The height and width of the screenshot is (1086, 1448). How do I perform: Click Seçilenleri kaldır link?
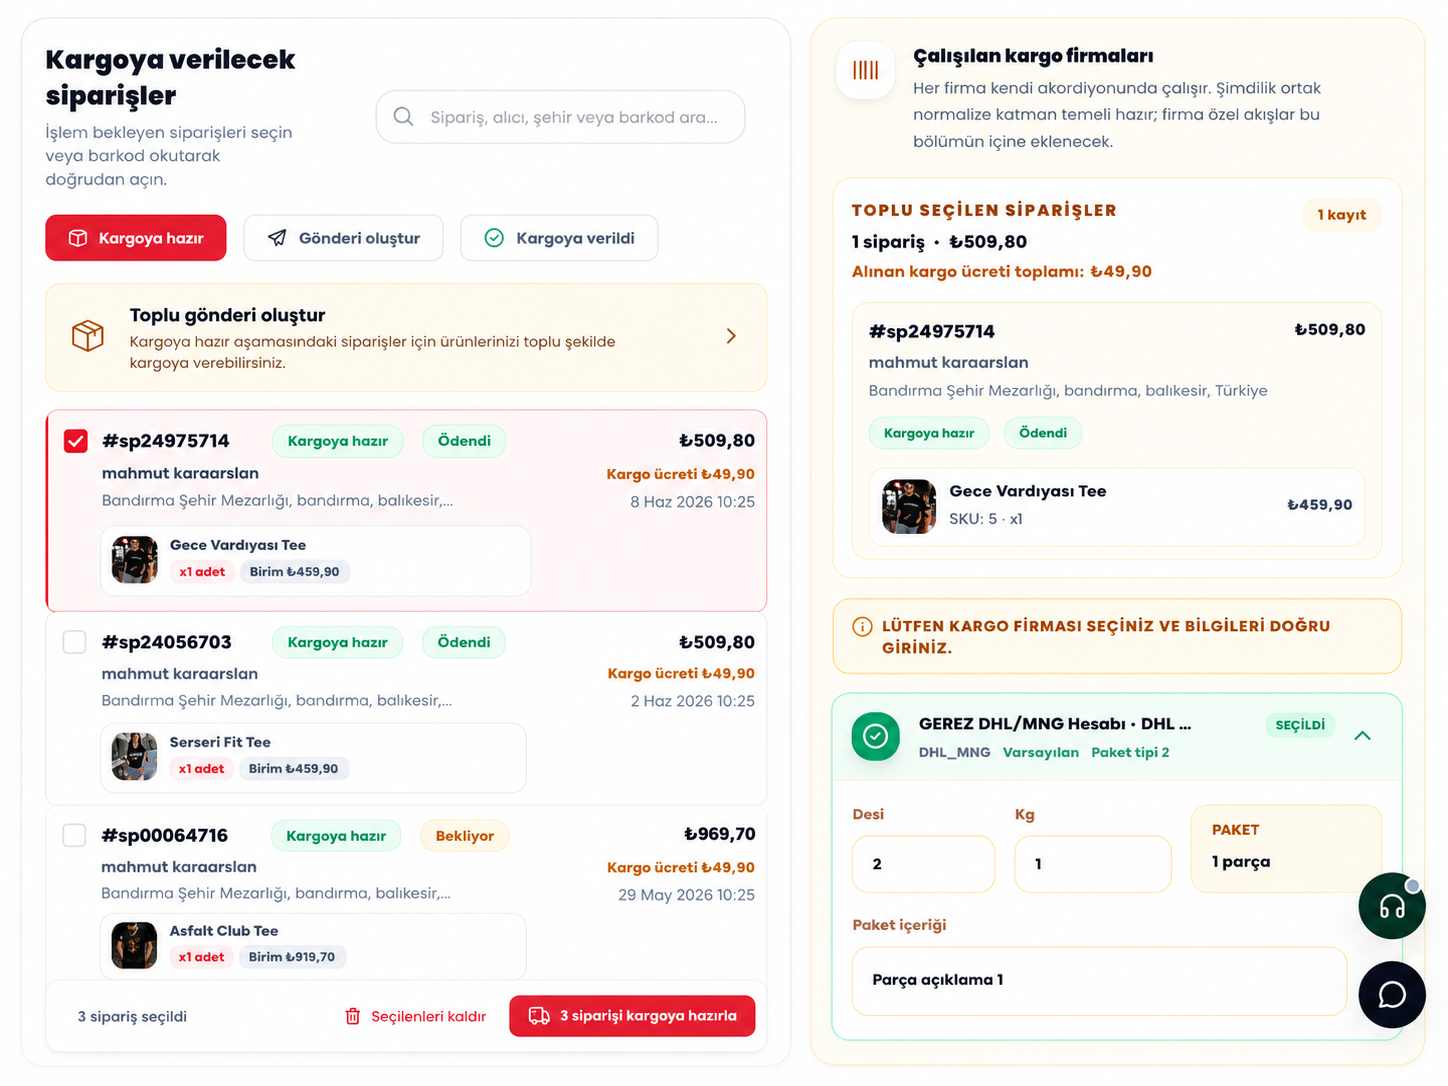tap(428, 1016)
